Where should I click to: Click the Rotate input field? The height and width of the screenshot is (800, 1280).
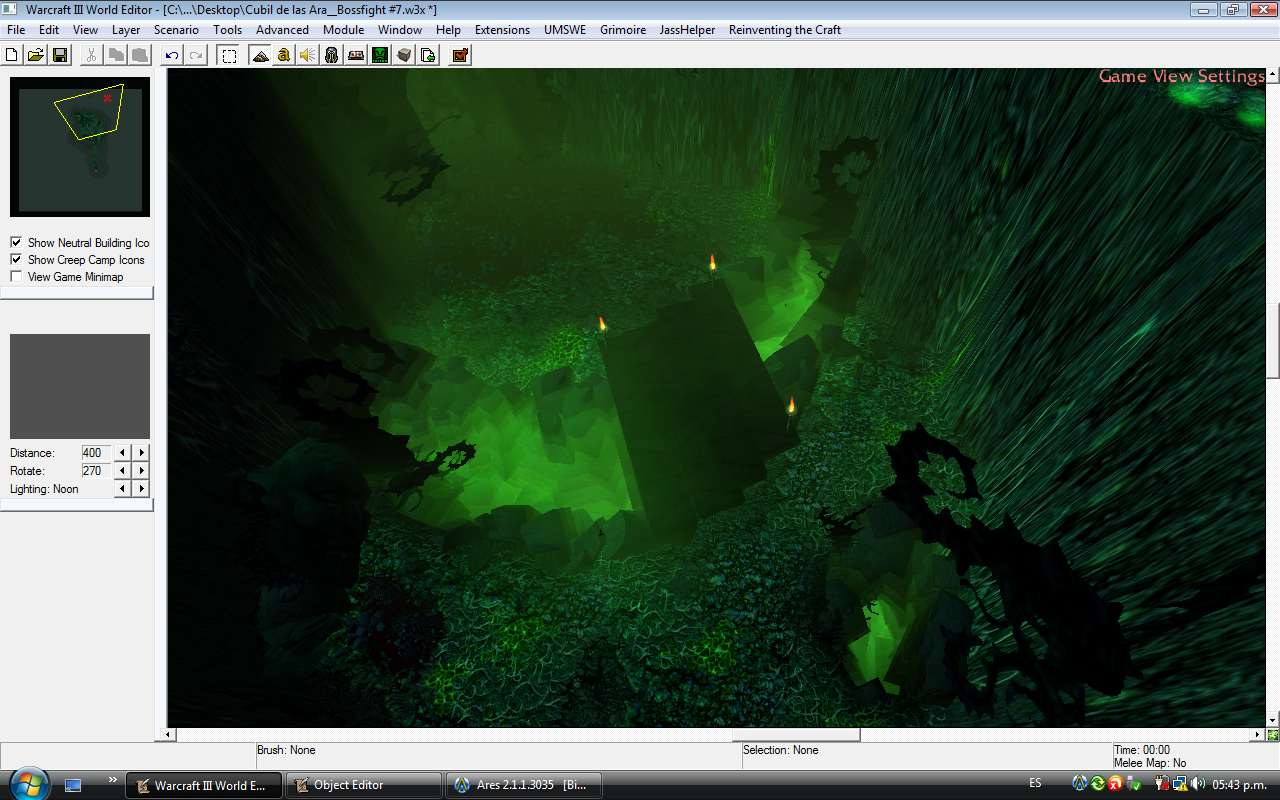pos(96,471)
